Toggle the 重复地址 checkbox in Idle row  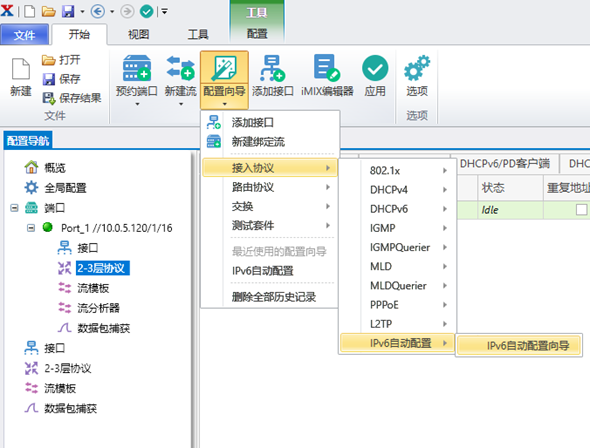581,210
